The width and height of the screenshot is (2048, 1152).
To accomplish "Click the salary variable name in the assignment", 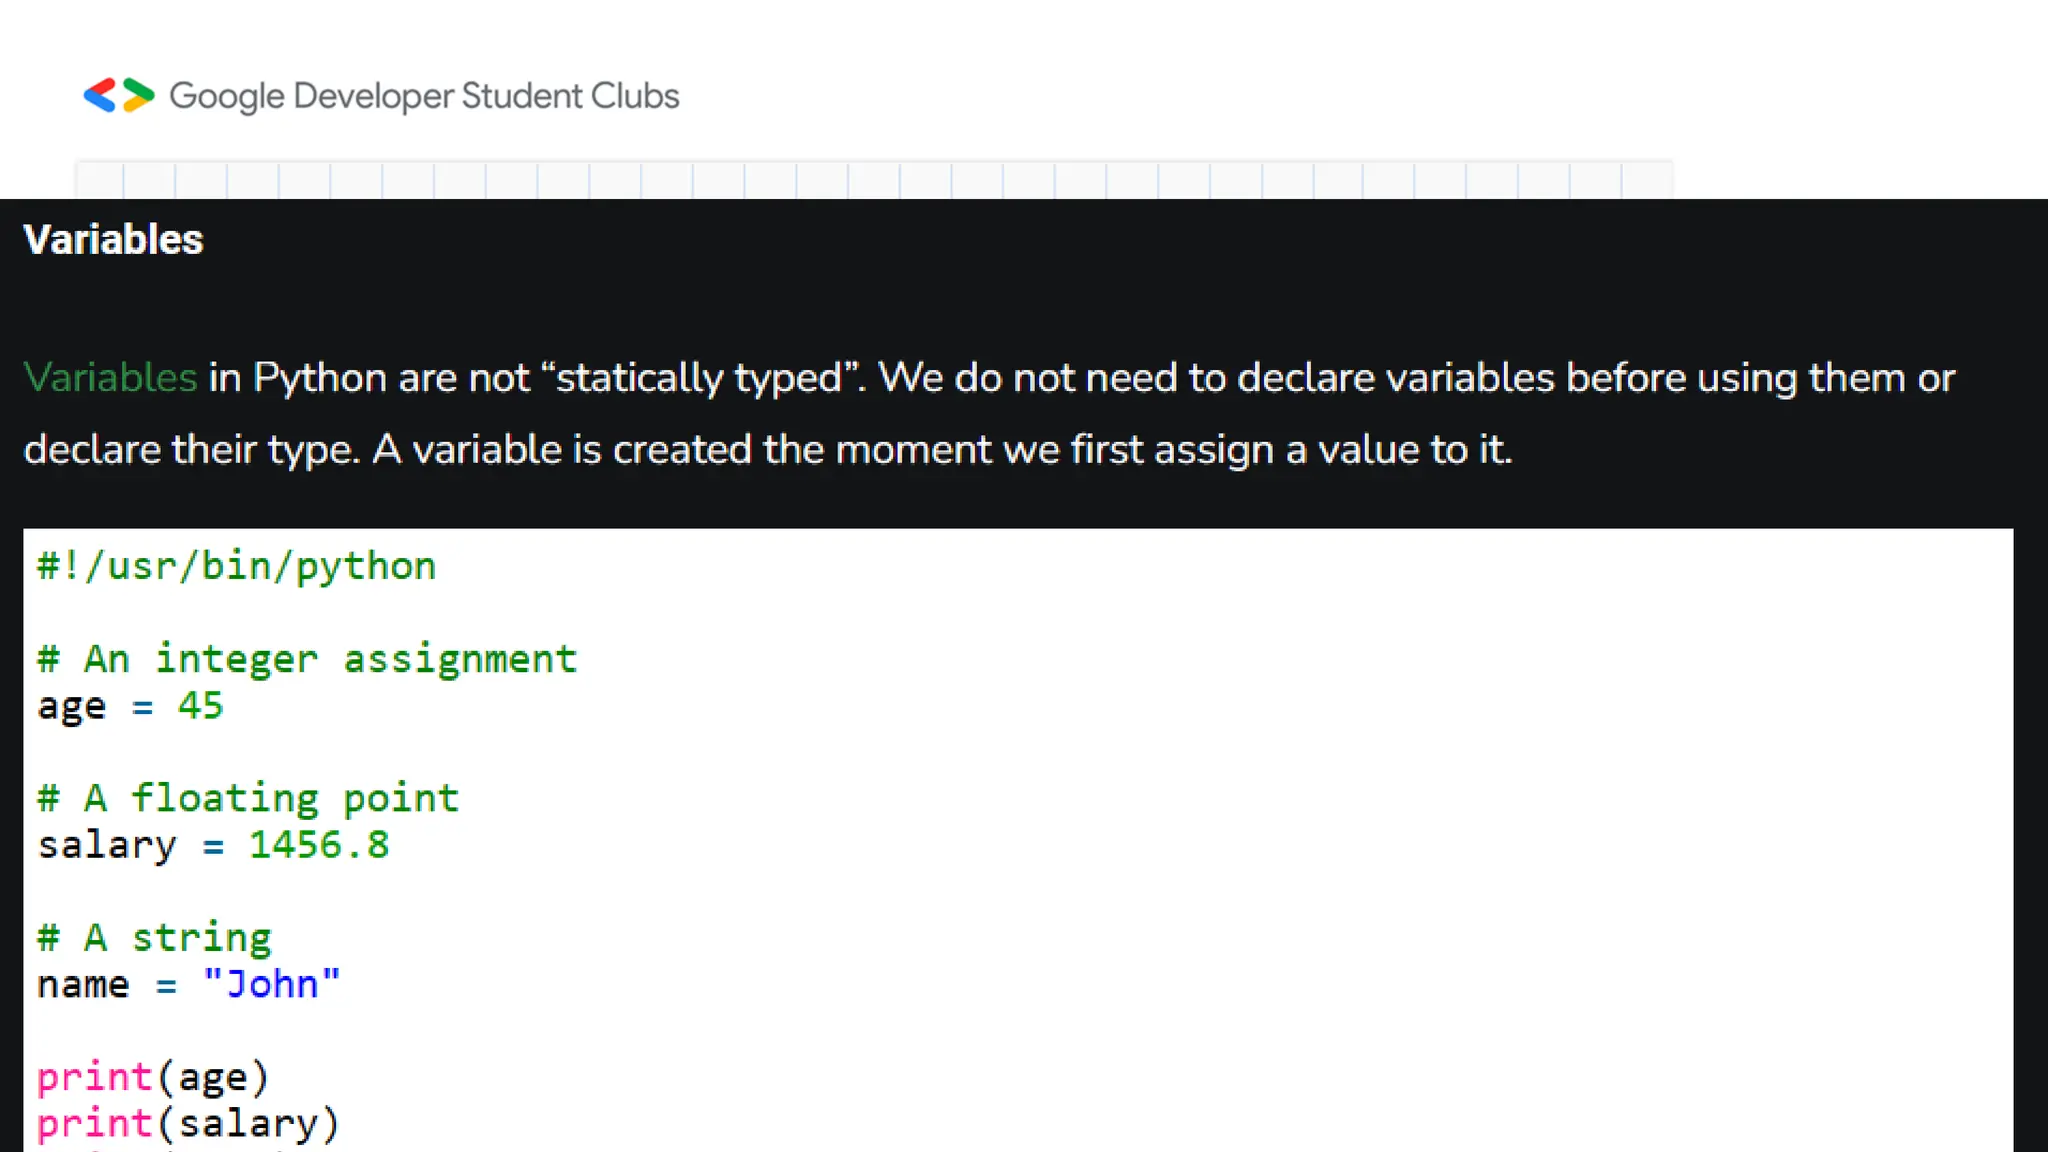I will tap(107, 845).
